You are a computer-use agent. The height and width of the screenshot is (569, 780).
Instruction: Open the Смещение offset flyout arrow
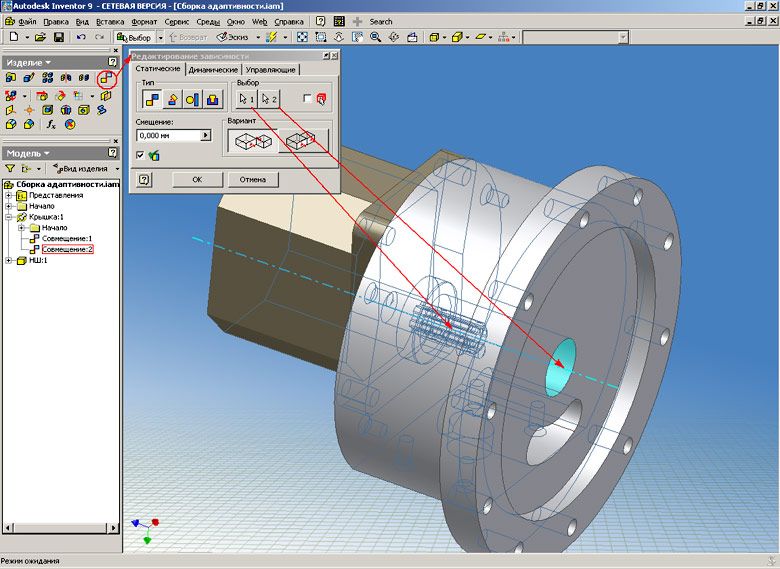click(205, 135)
